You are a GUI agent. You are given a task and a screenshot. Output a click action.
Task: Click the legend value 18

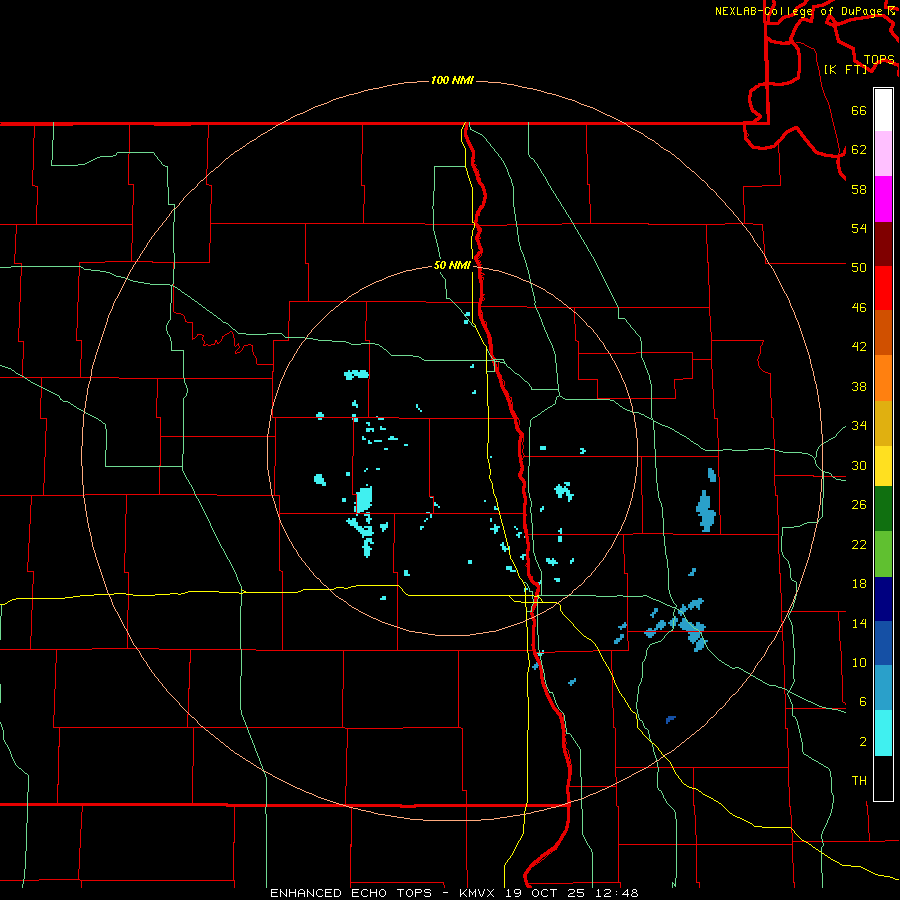859,584
